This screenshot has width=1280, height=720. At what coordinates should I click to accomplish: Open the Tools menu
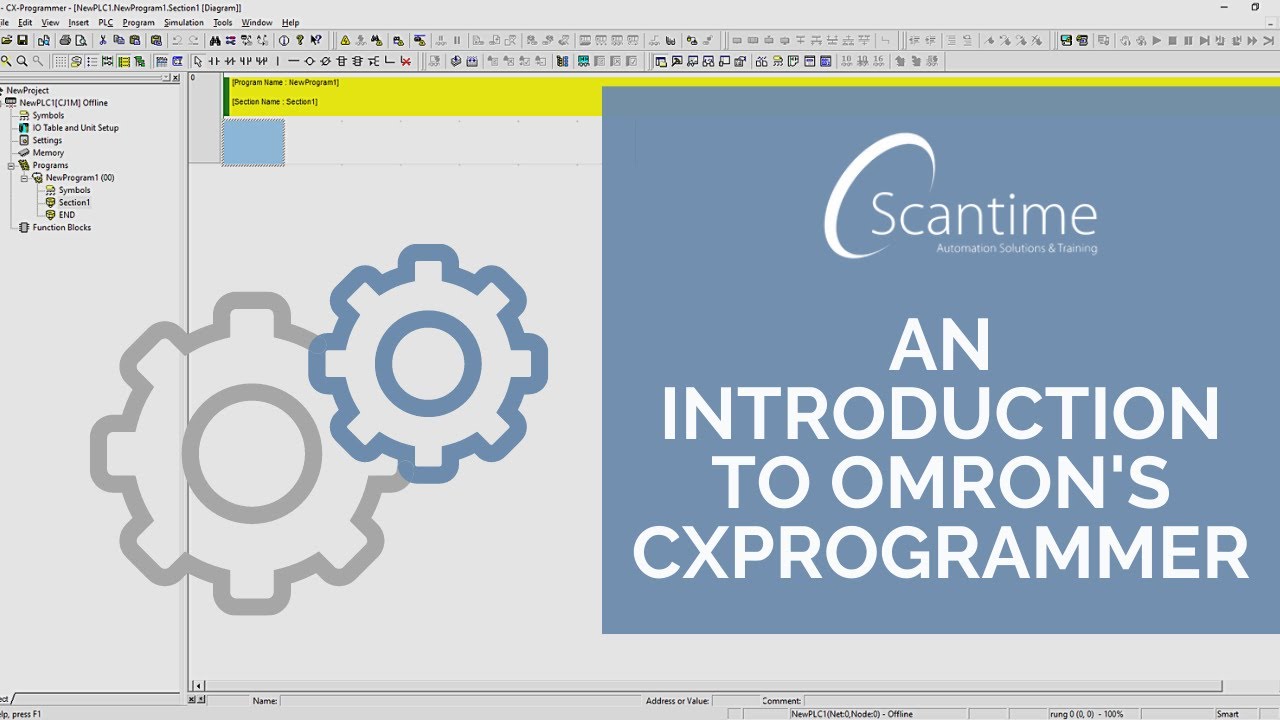click(223, 22)
